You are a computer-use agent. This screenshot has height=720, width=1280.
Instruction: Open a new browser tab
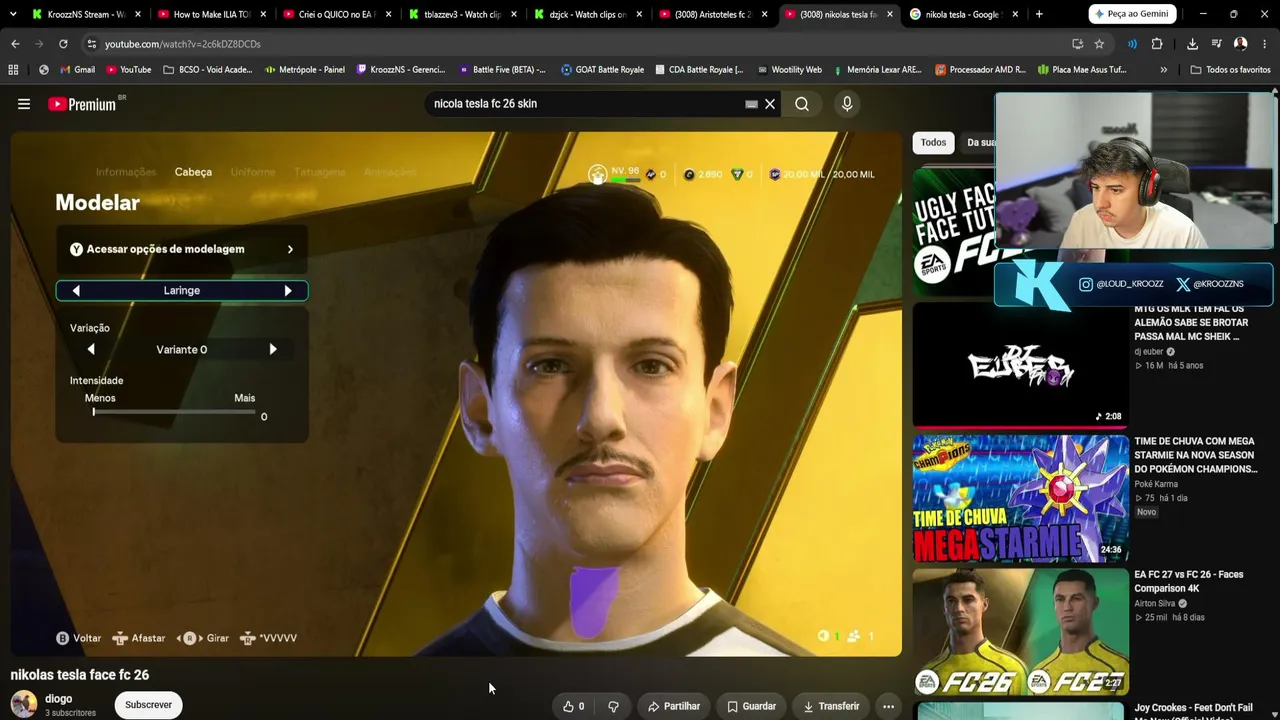click(1039, 14)
